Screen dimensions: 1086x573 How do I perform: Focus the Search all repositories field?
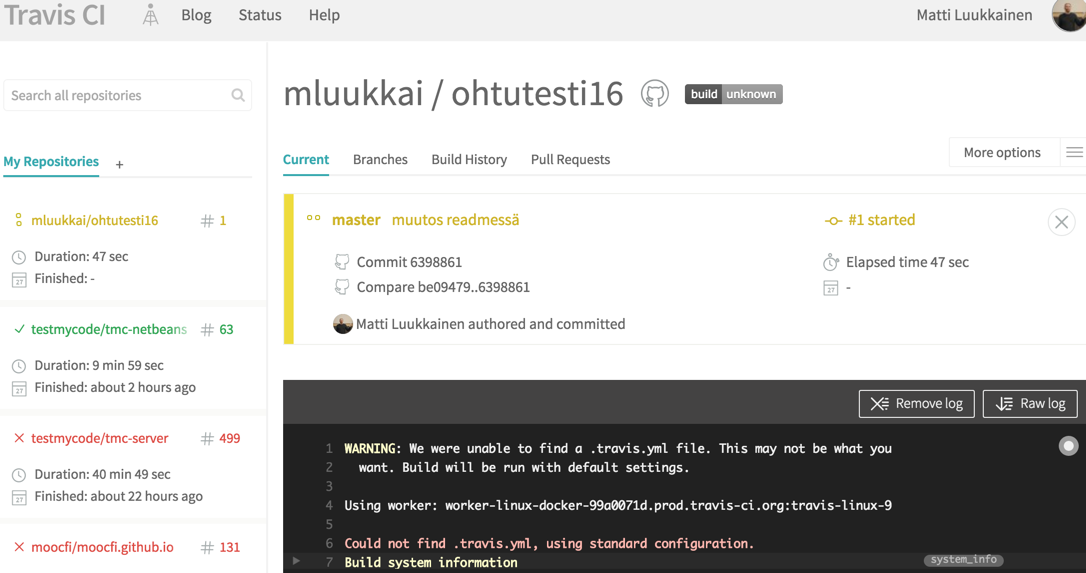coord(127,96)
